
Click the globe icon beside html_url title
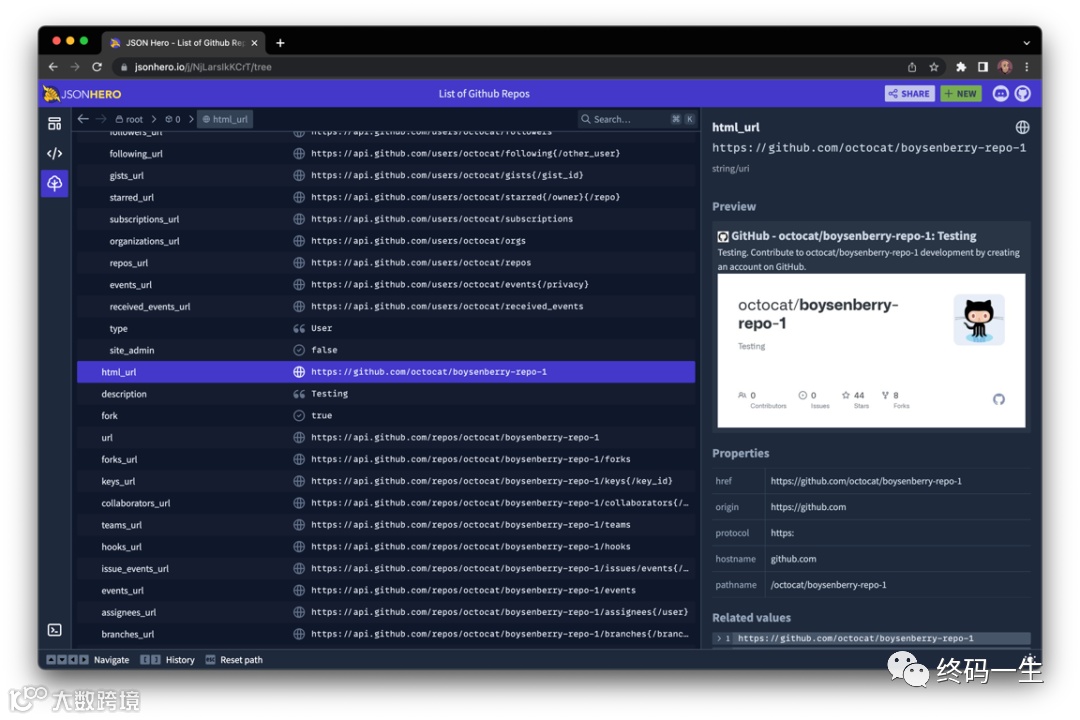pyautogui.click(x=1022, y=127)
